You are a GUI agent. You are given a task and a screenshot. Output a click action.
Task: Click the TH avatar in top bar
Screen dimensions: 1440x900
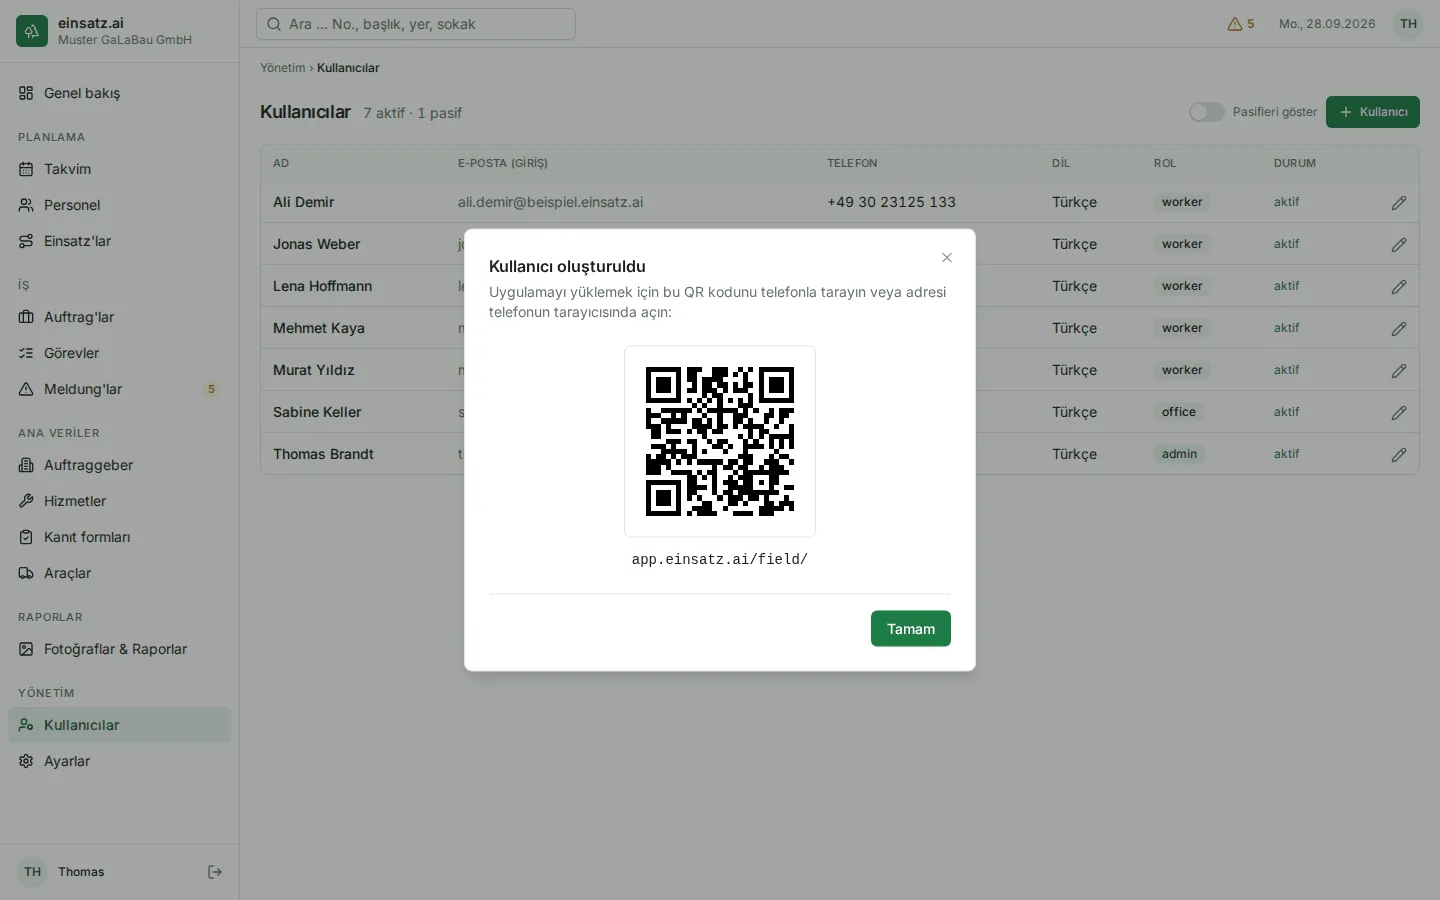point(1408,24)
